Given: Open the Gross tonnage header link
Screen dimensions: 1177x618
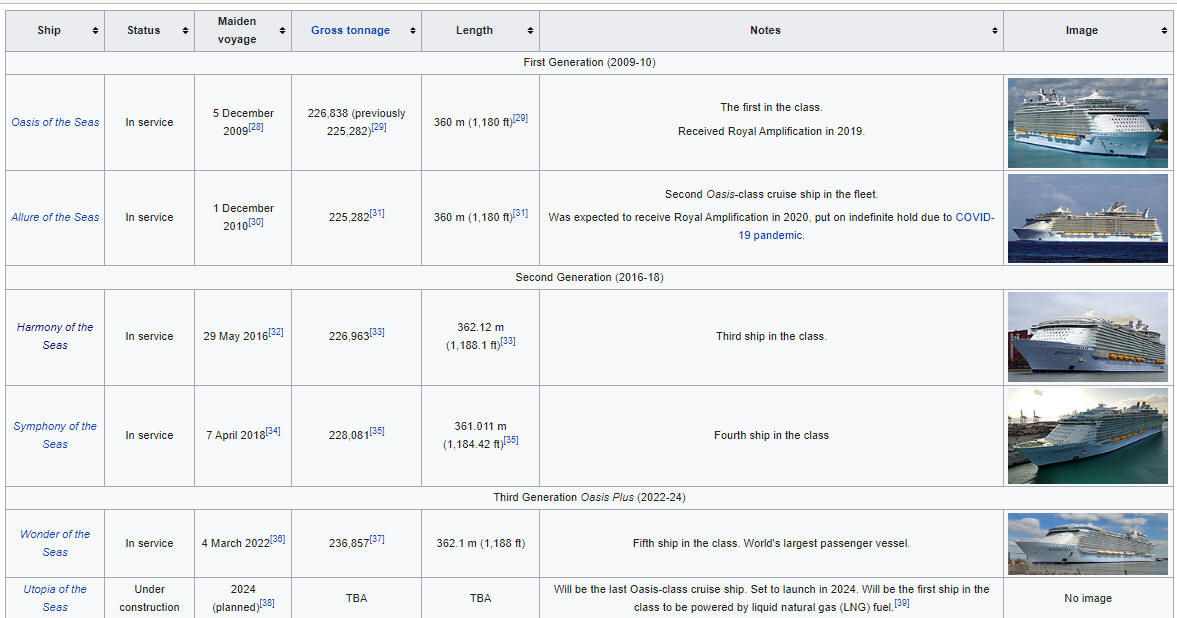Looking at the screenshot, I should coord(351,31).
